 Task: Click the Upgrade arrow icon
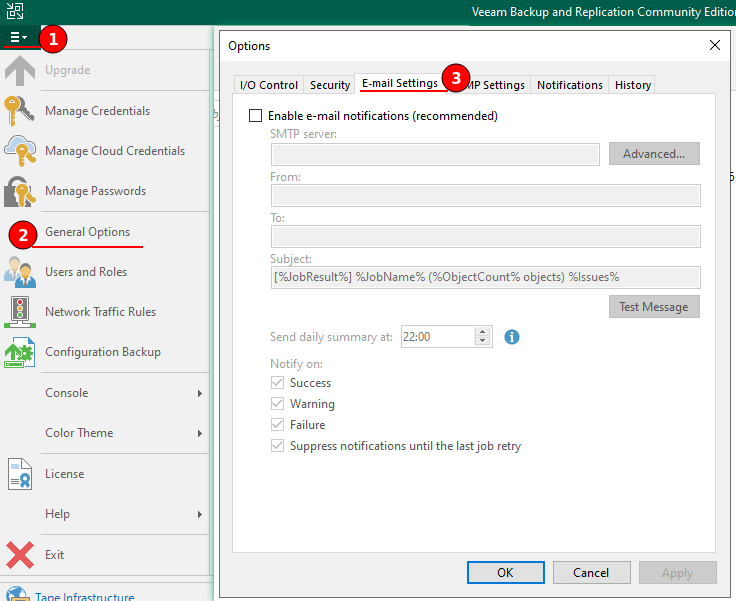[x=20, y=70]
